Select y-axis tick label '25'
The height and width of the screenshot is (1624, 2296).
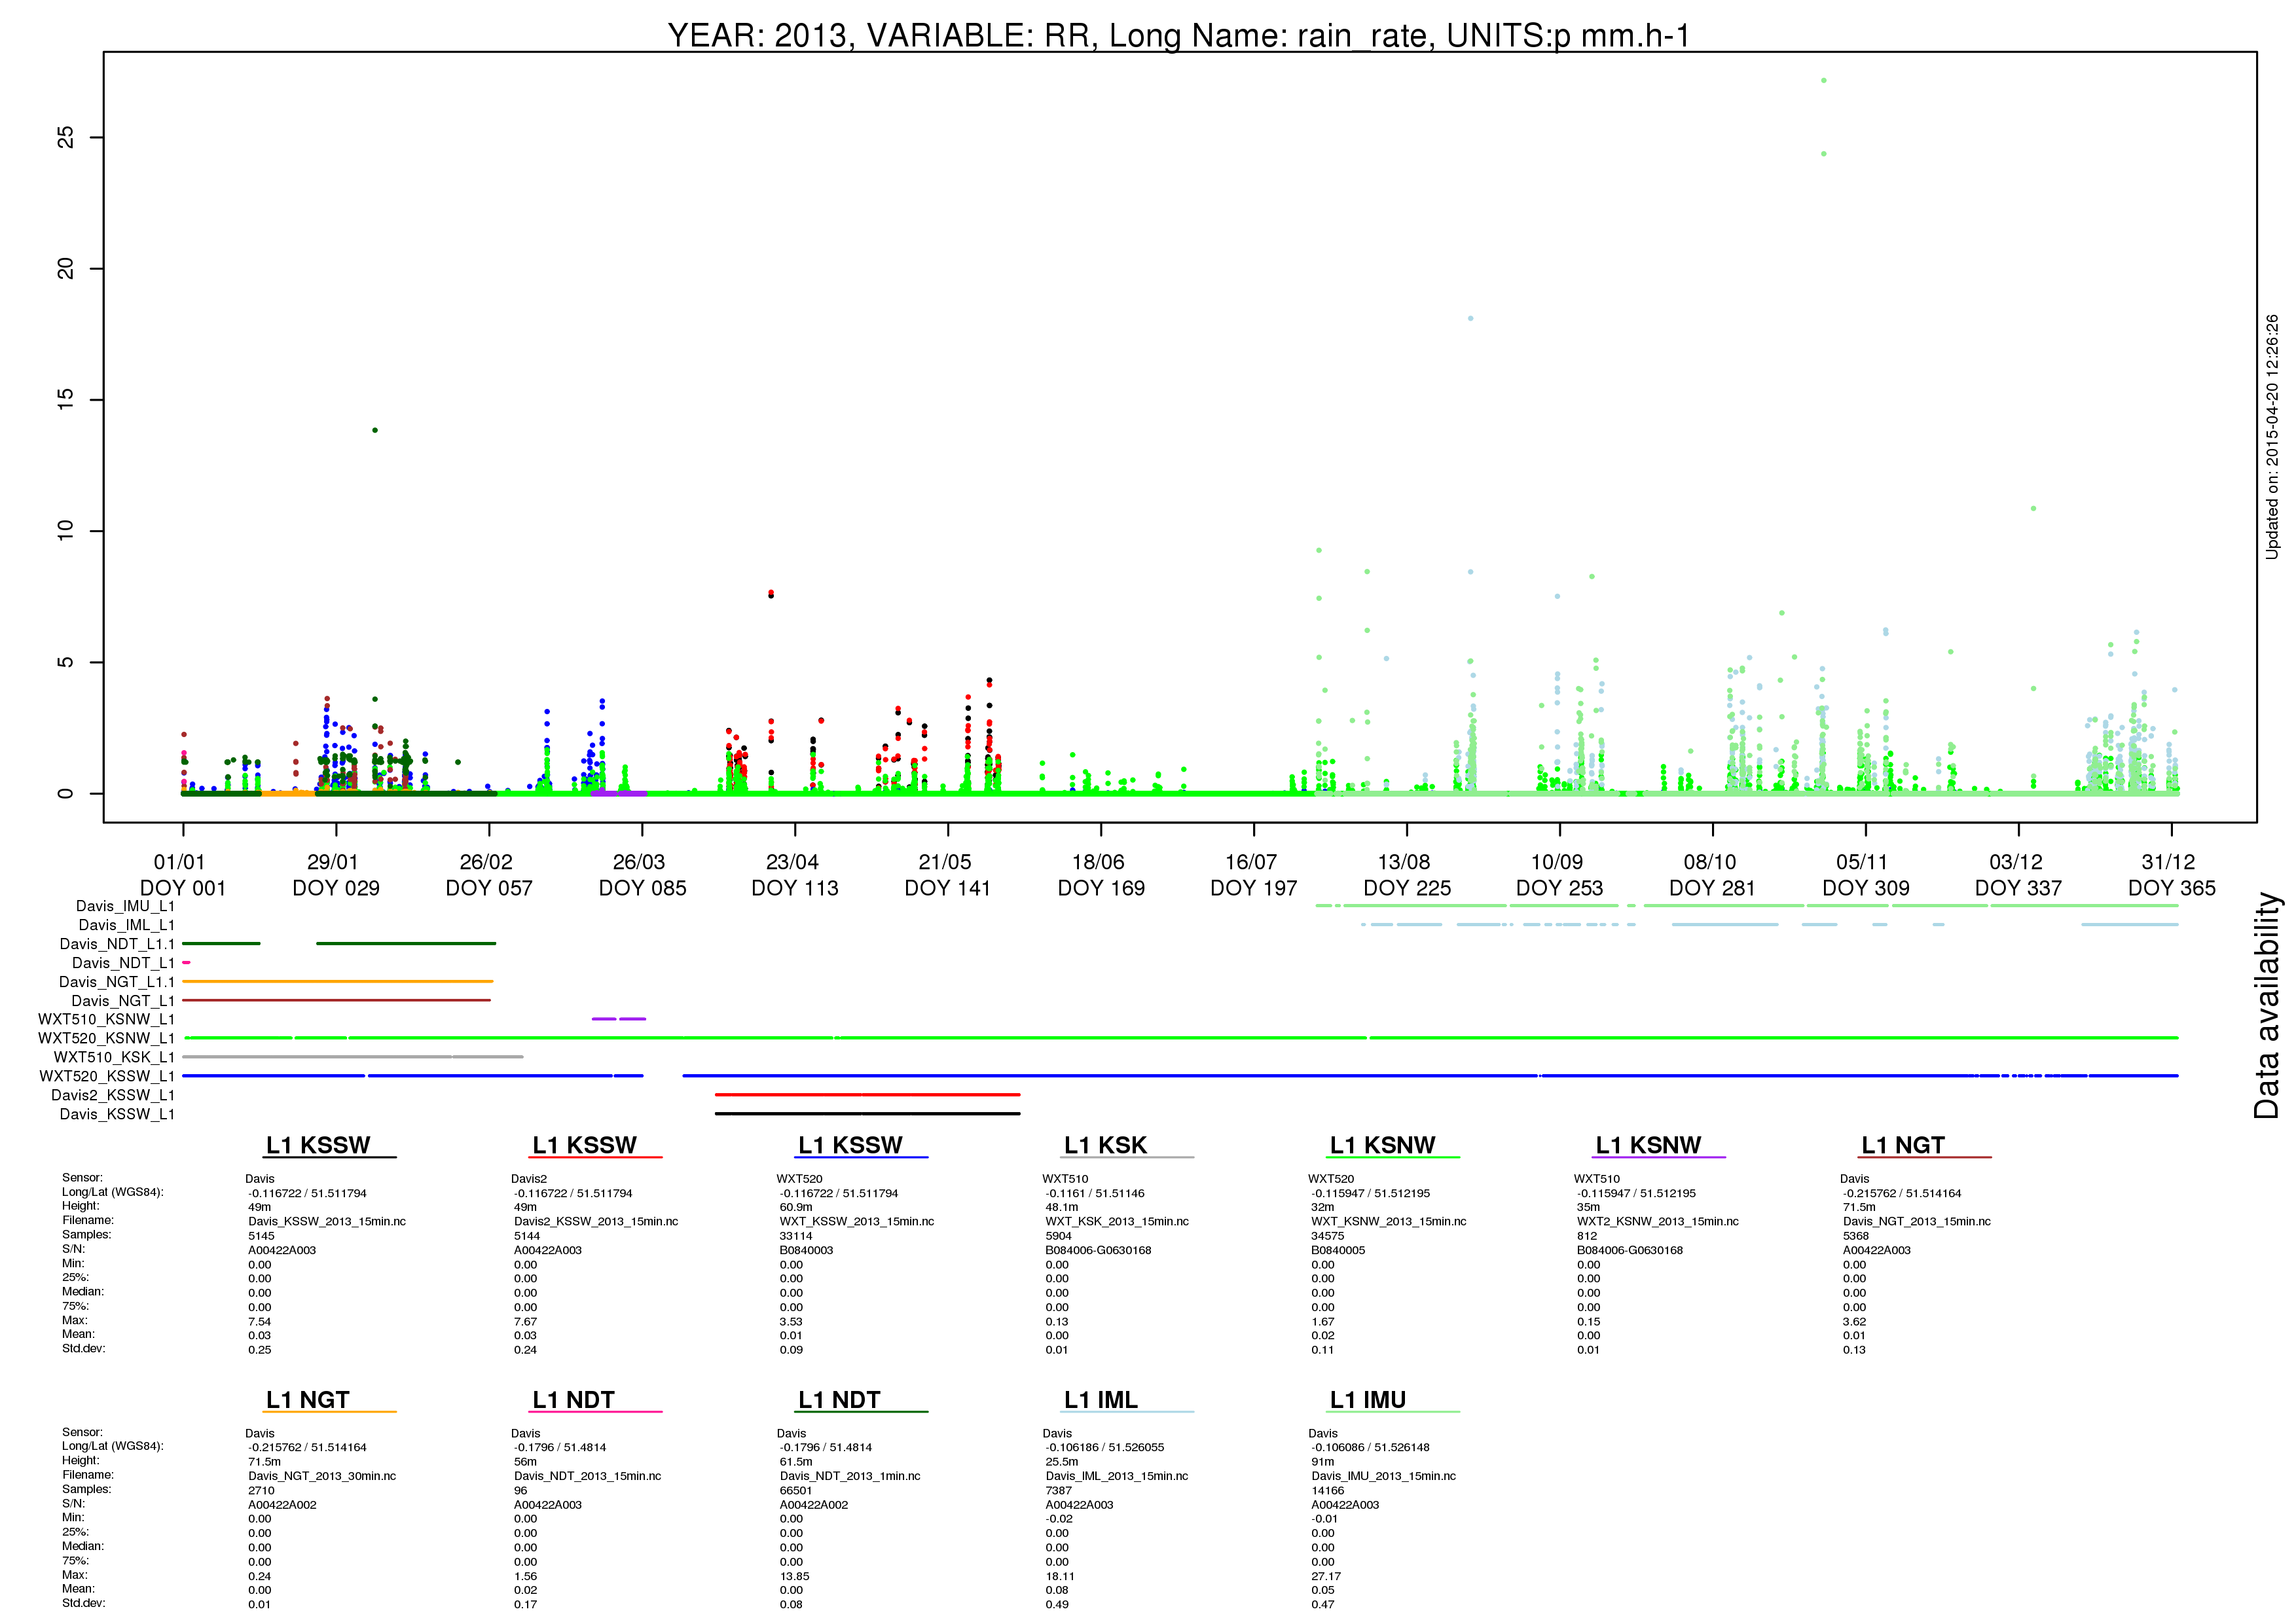click(x=66, y=137)
